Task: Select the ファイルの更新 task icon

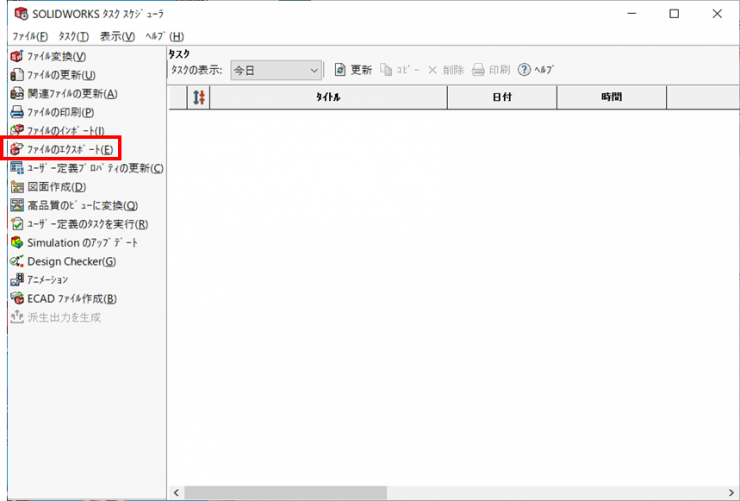Action: pyautogui.click(x=16, y=75)
